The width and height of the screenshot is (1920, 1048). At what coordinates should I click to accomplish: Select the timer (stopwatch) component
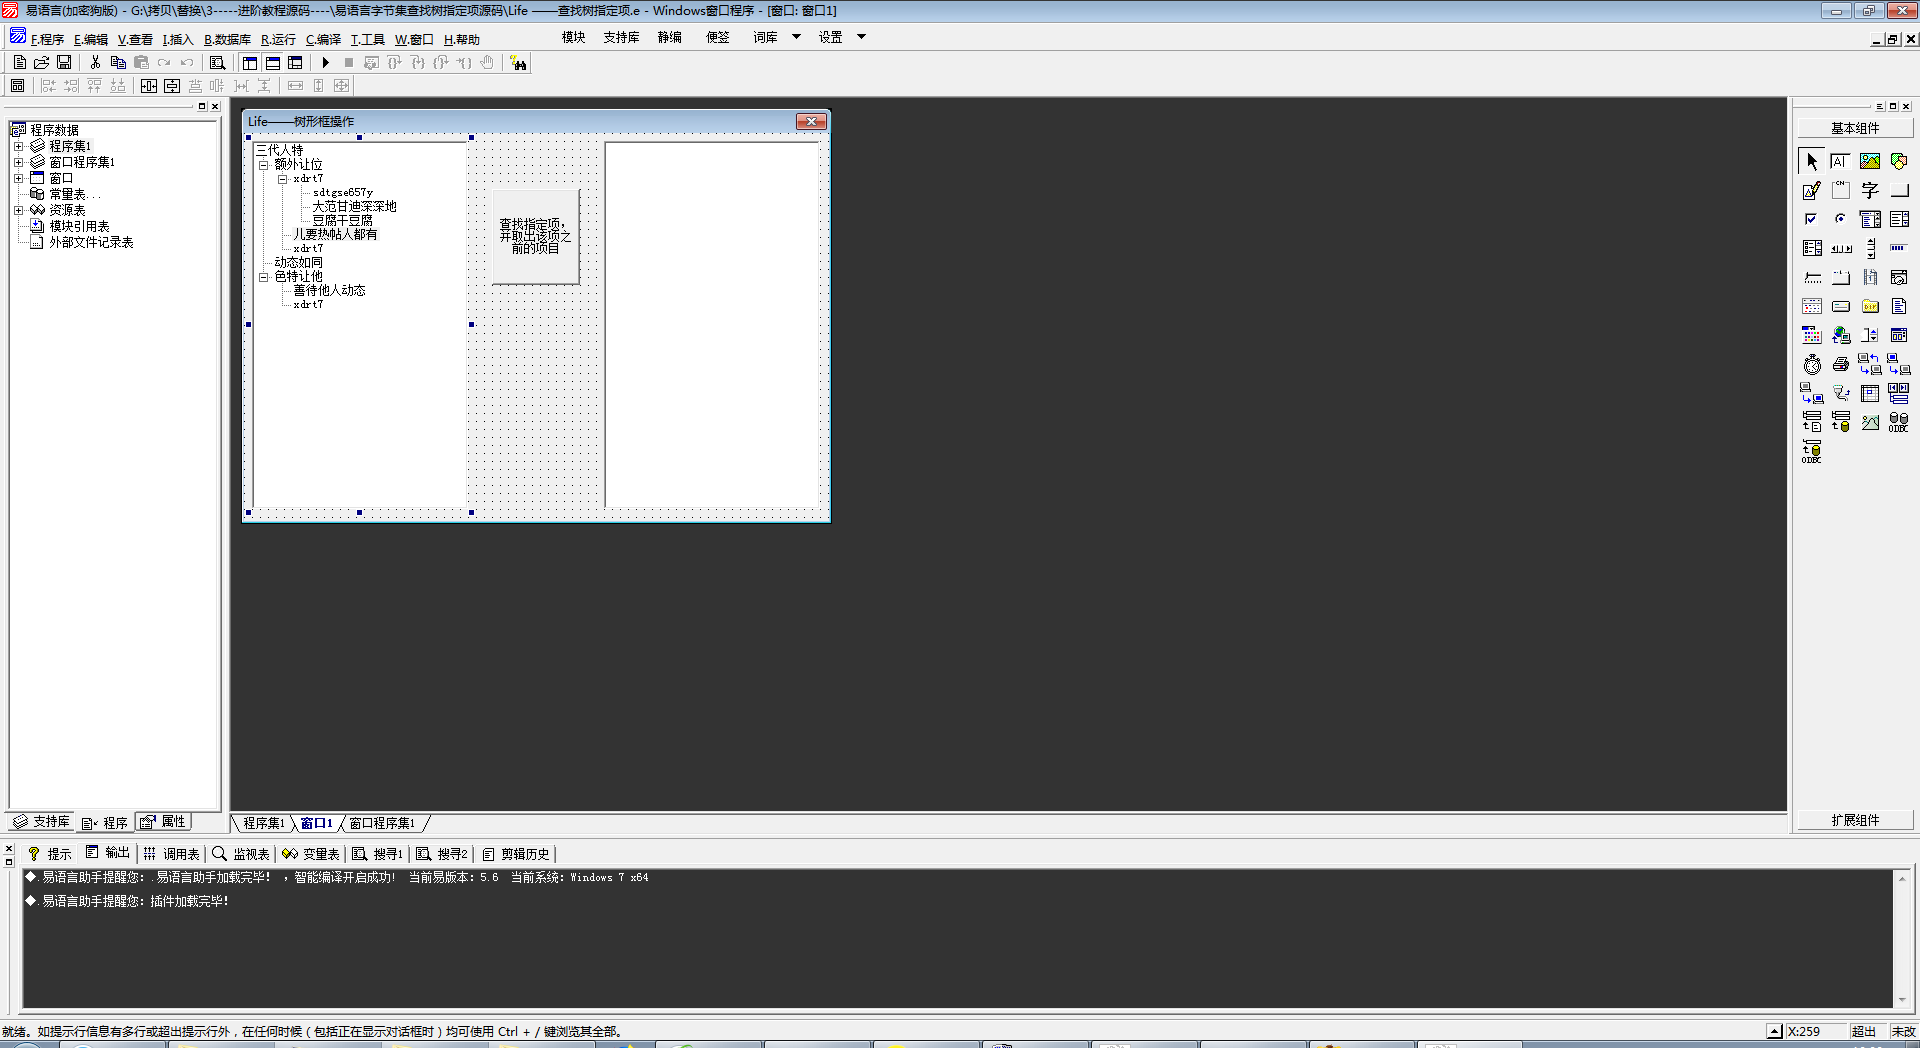click(x=1812, y=365)
